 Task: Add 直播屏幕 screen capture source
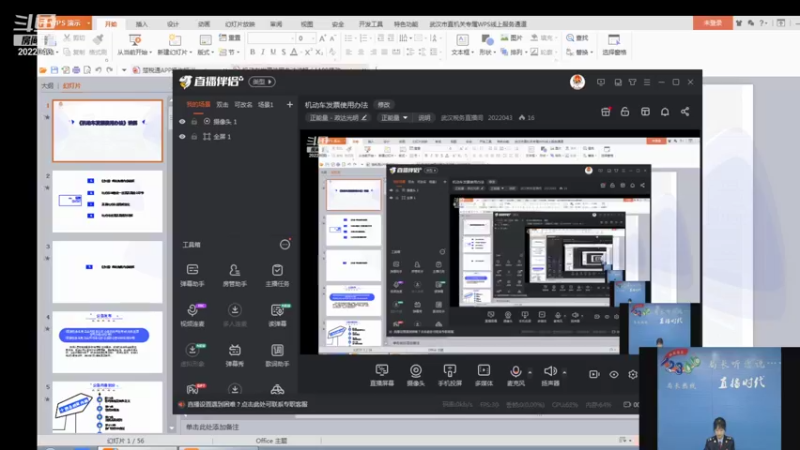click(382, 375)
